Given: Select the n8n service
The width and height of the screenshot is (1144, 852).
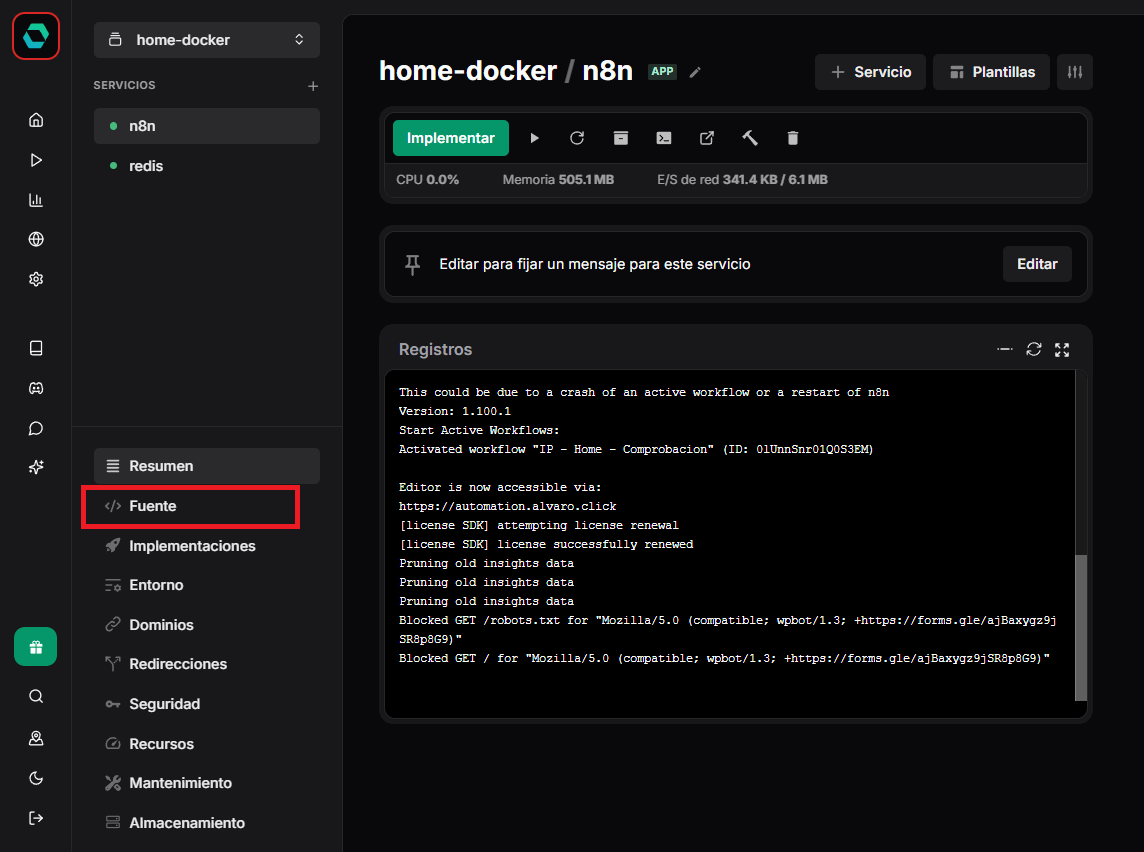Looking at the screenshot, I should (206, 126).
